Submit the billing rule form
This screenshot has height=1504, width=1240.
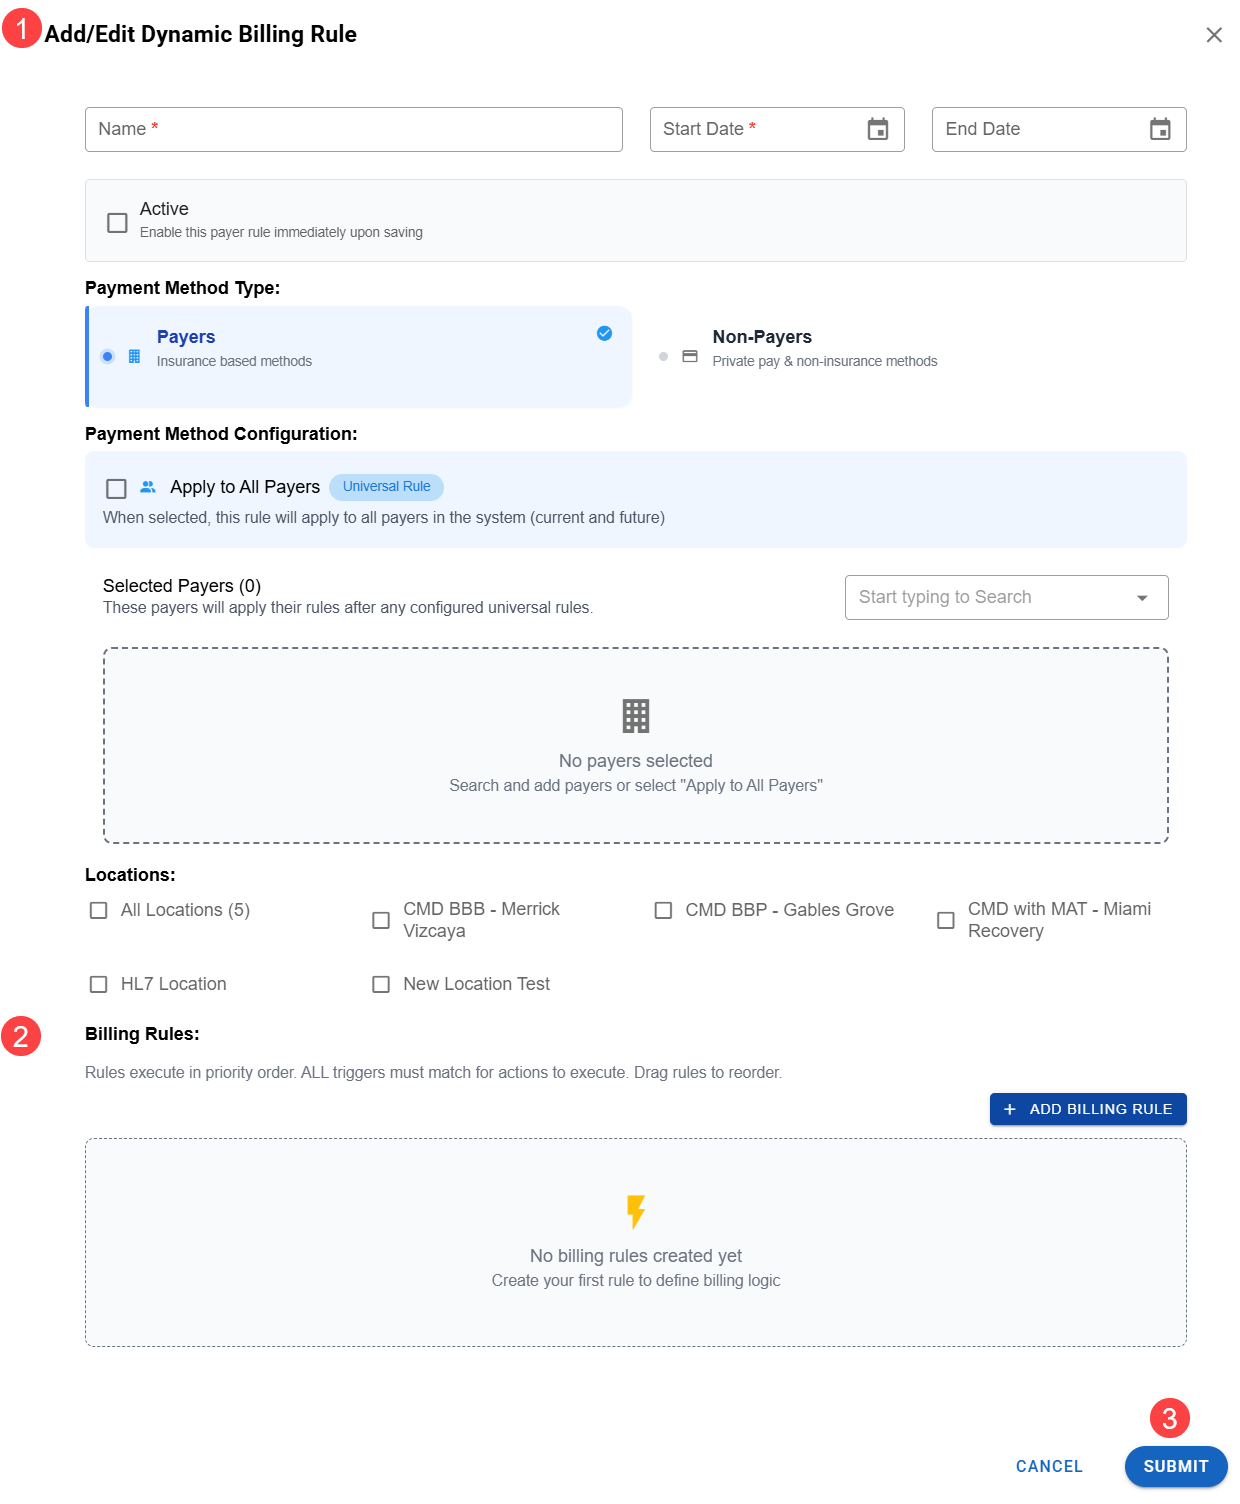[1175, 1466]
